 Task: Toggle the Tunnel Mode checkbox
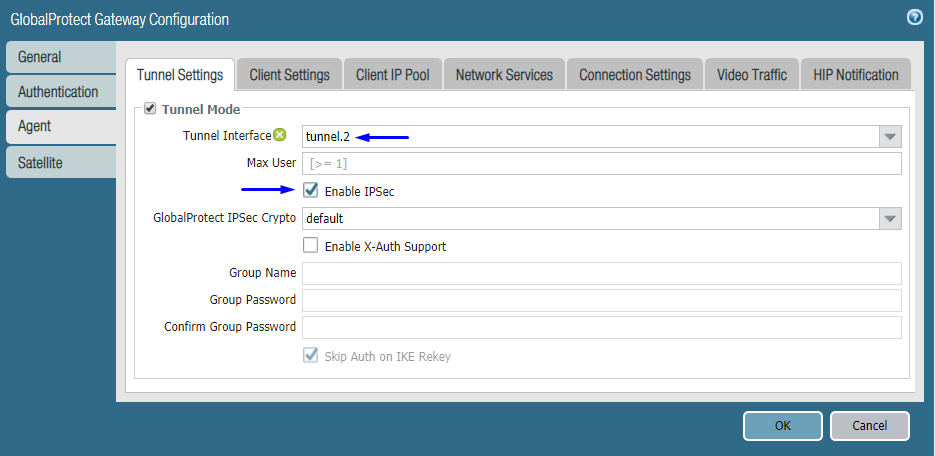(x=151, y=109)
